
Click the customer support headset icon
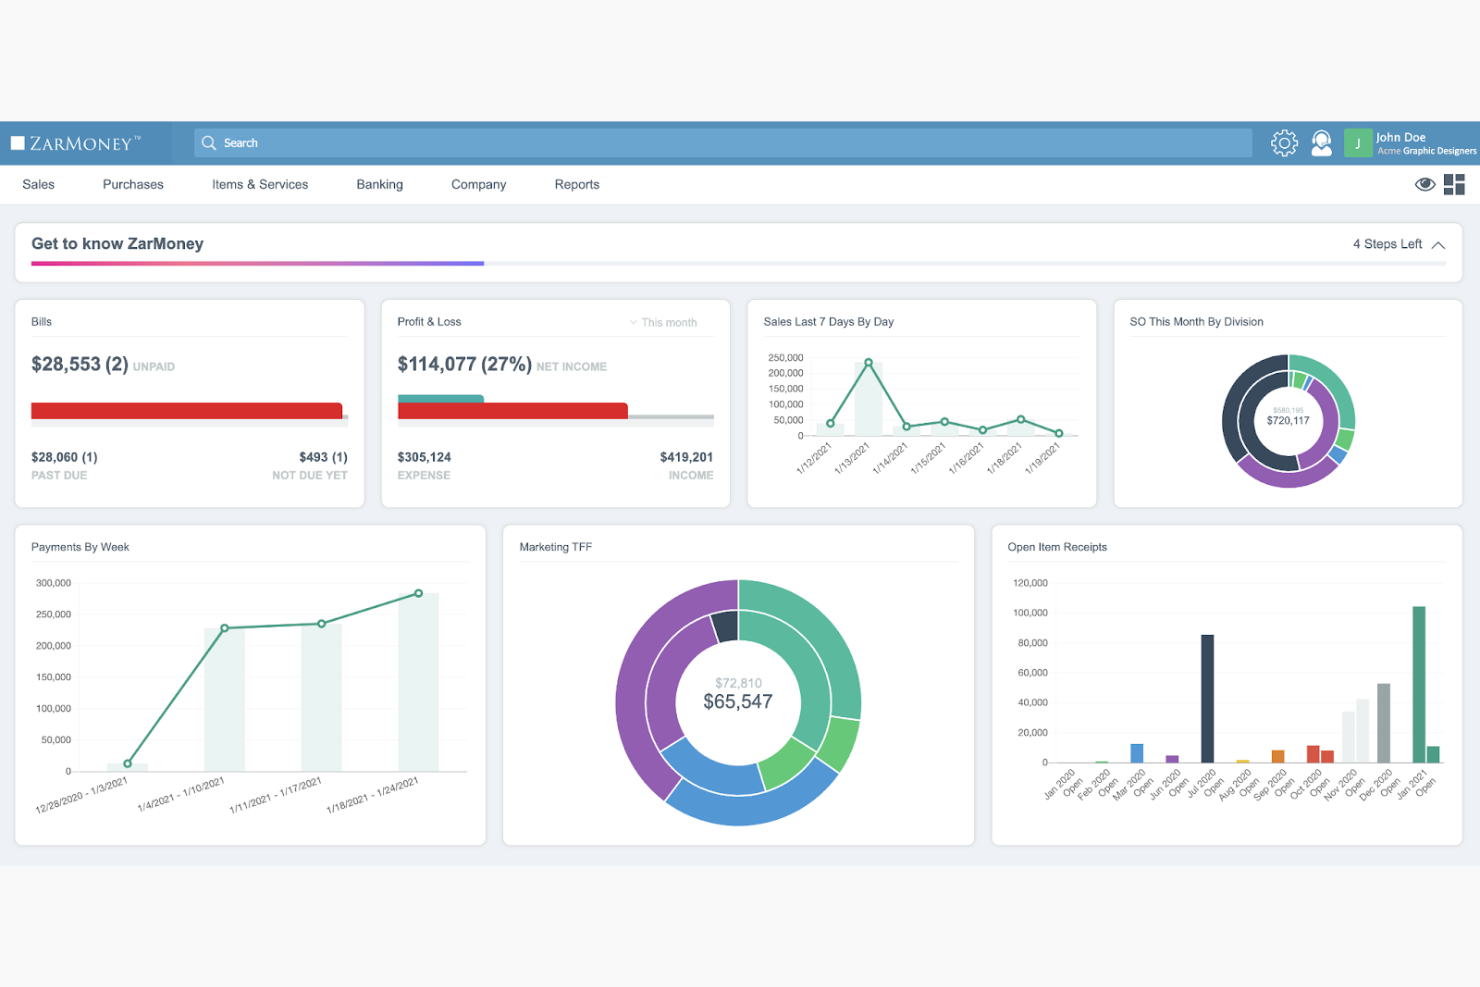tap(1322, 142)
